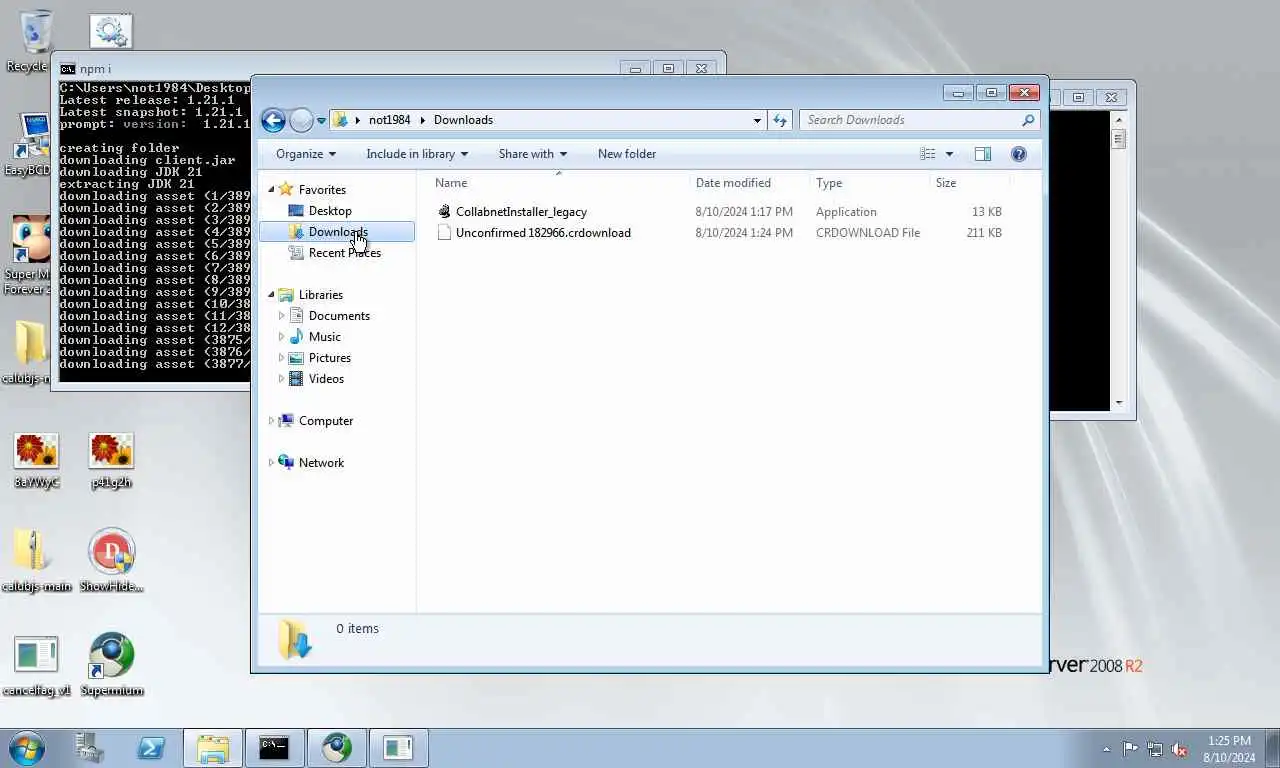Select the Unconfirmed 182966.crdownload file
Image resolution: width=1280 pixels, height=768 pixels.
click(x=543, y=233)
